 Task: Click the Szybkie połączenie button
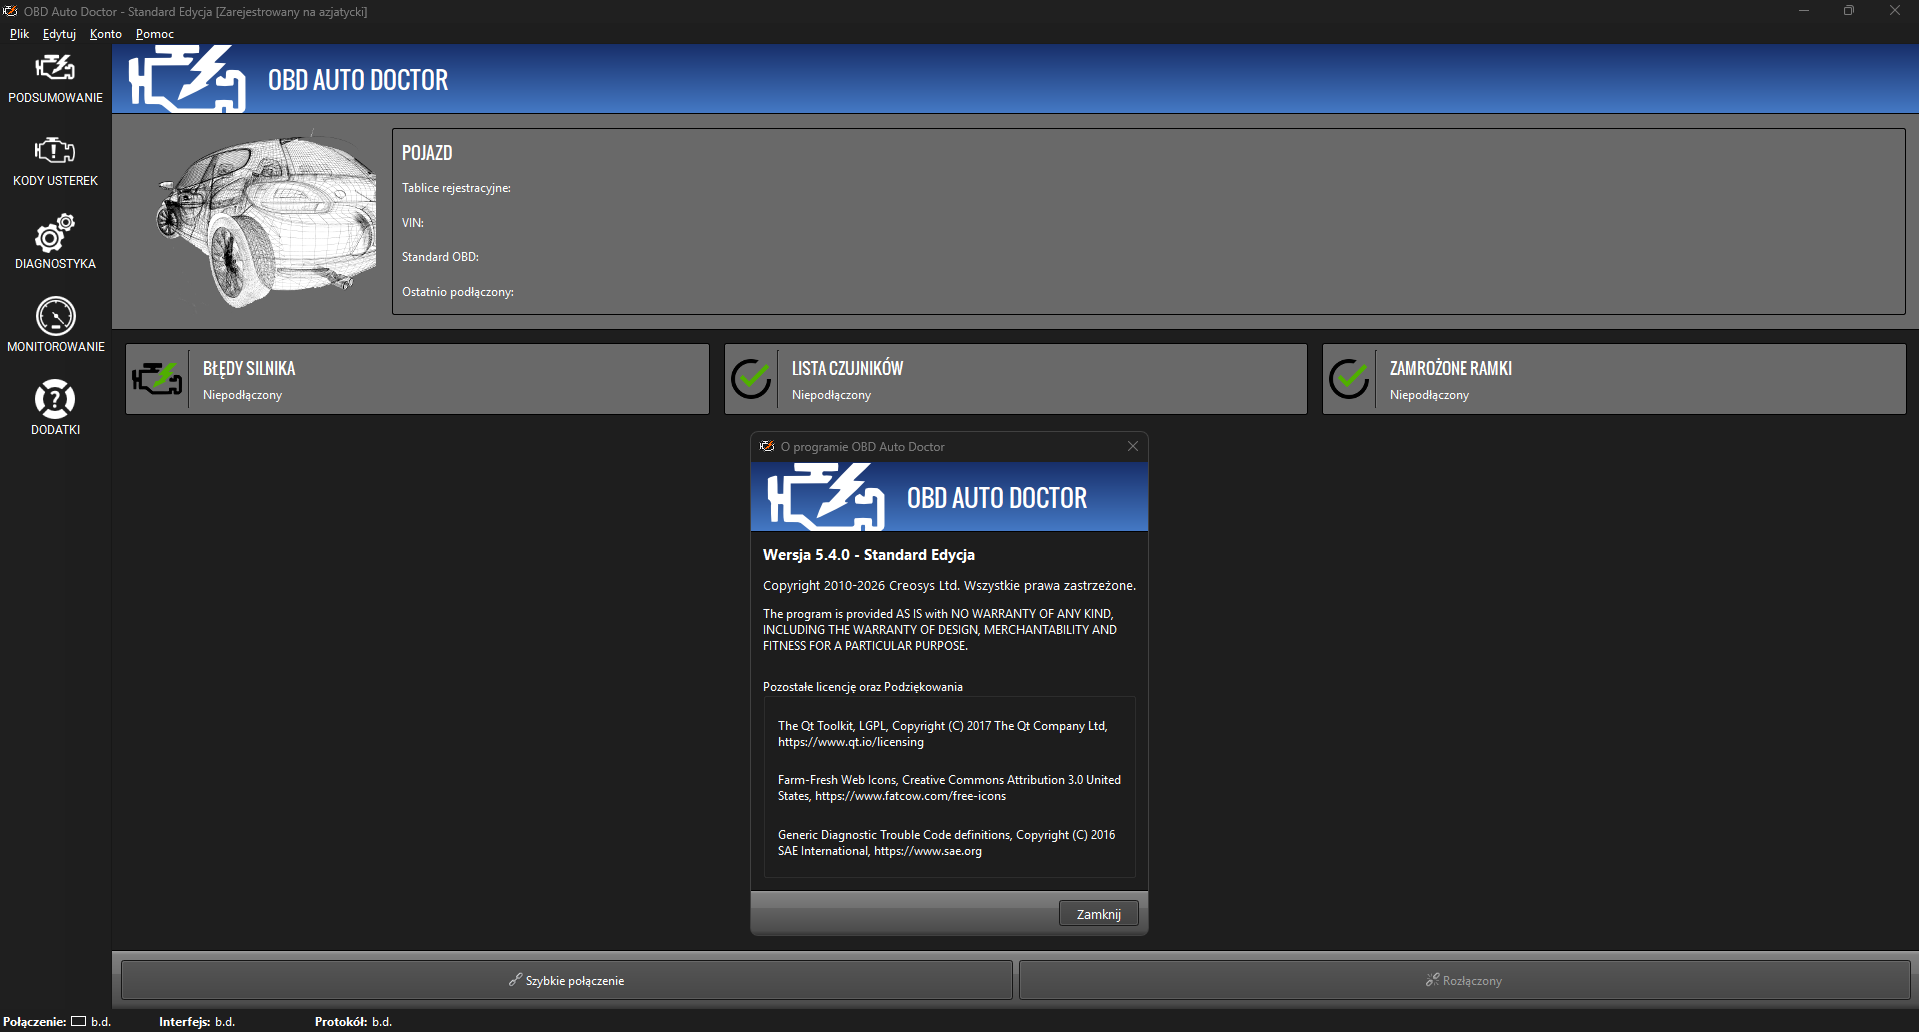[567, 980]
